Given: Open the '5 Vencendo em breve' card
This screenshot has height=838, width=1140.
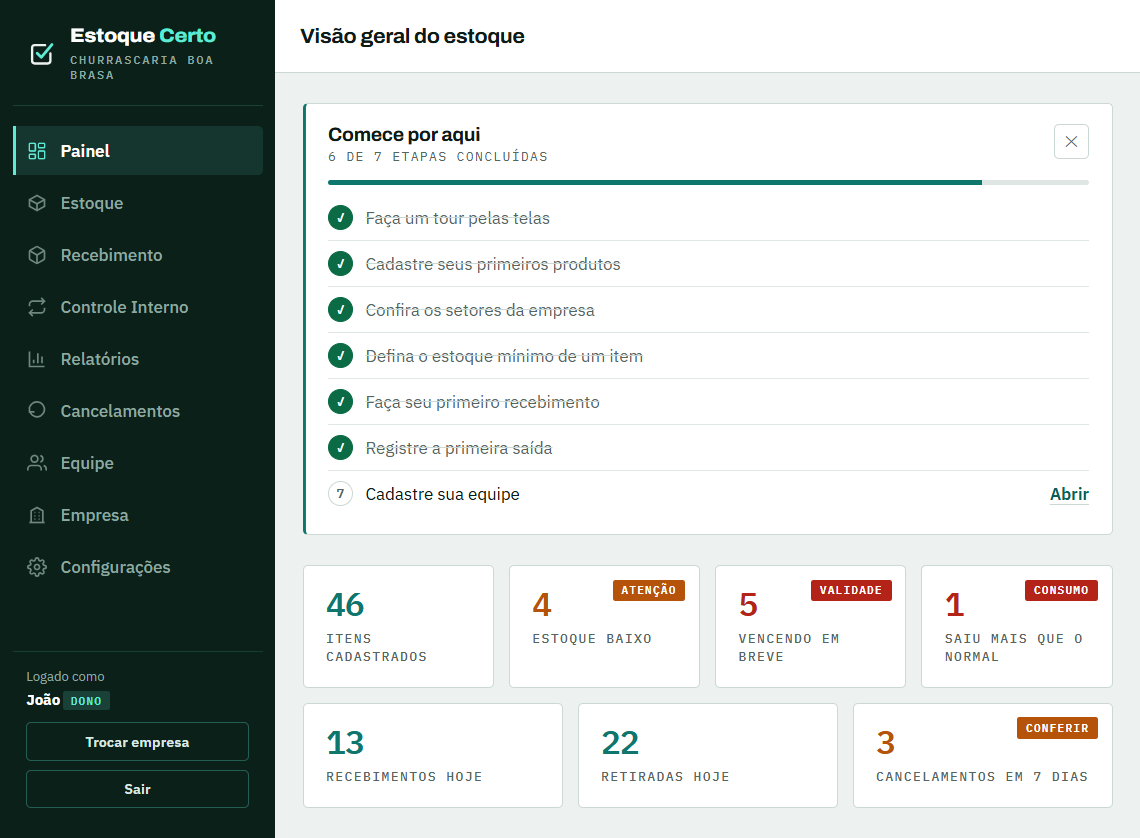Looking at the screenshot, I should (810, 627).
